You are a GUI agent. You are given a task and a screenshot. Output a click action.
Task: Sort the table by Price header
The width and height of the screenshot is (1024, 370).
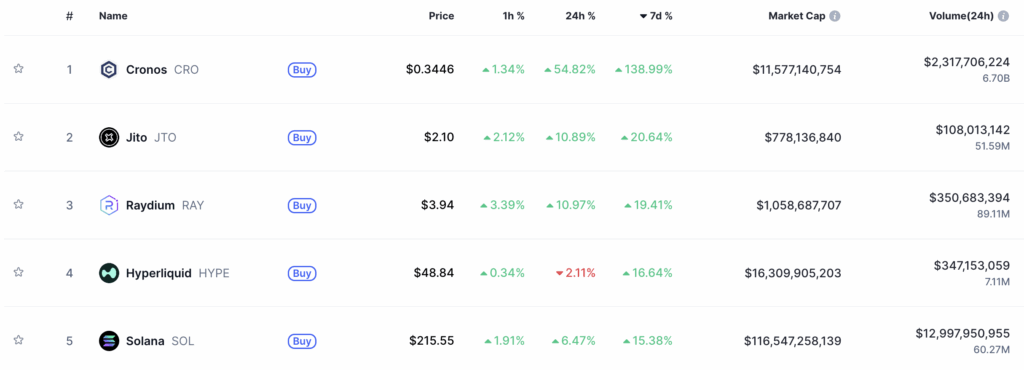point(441,16)
